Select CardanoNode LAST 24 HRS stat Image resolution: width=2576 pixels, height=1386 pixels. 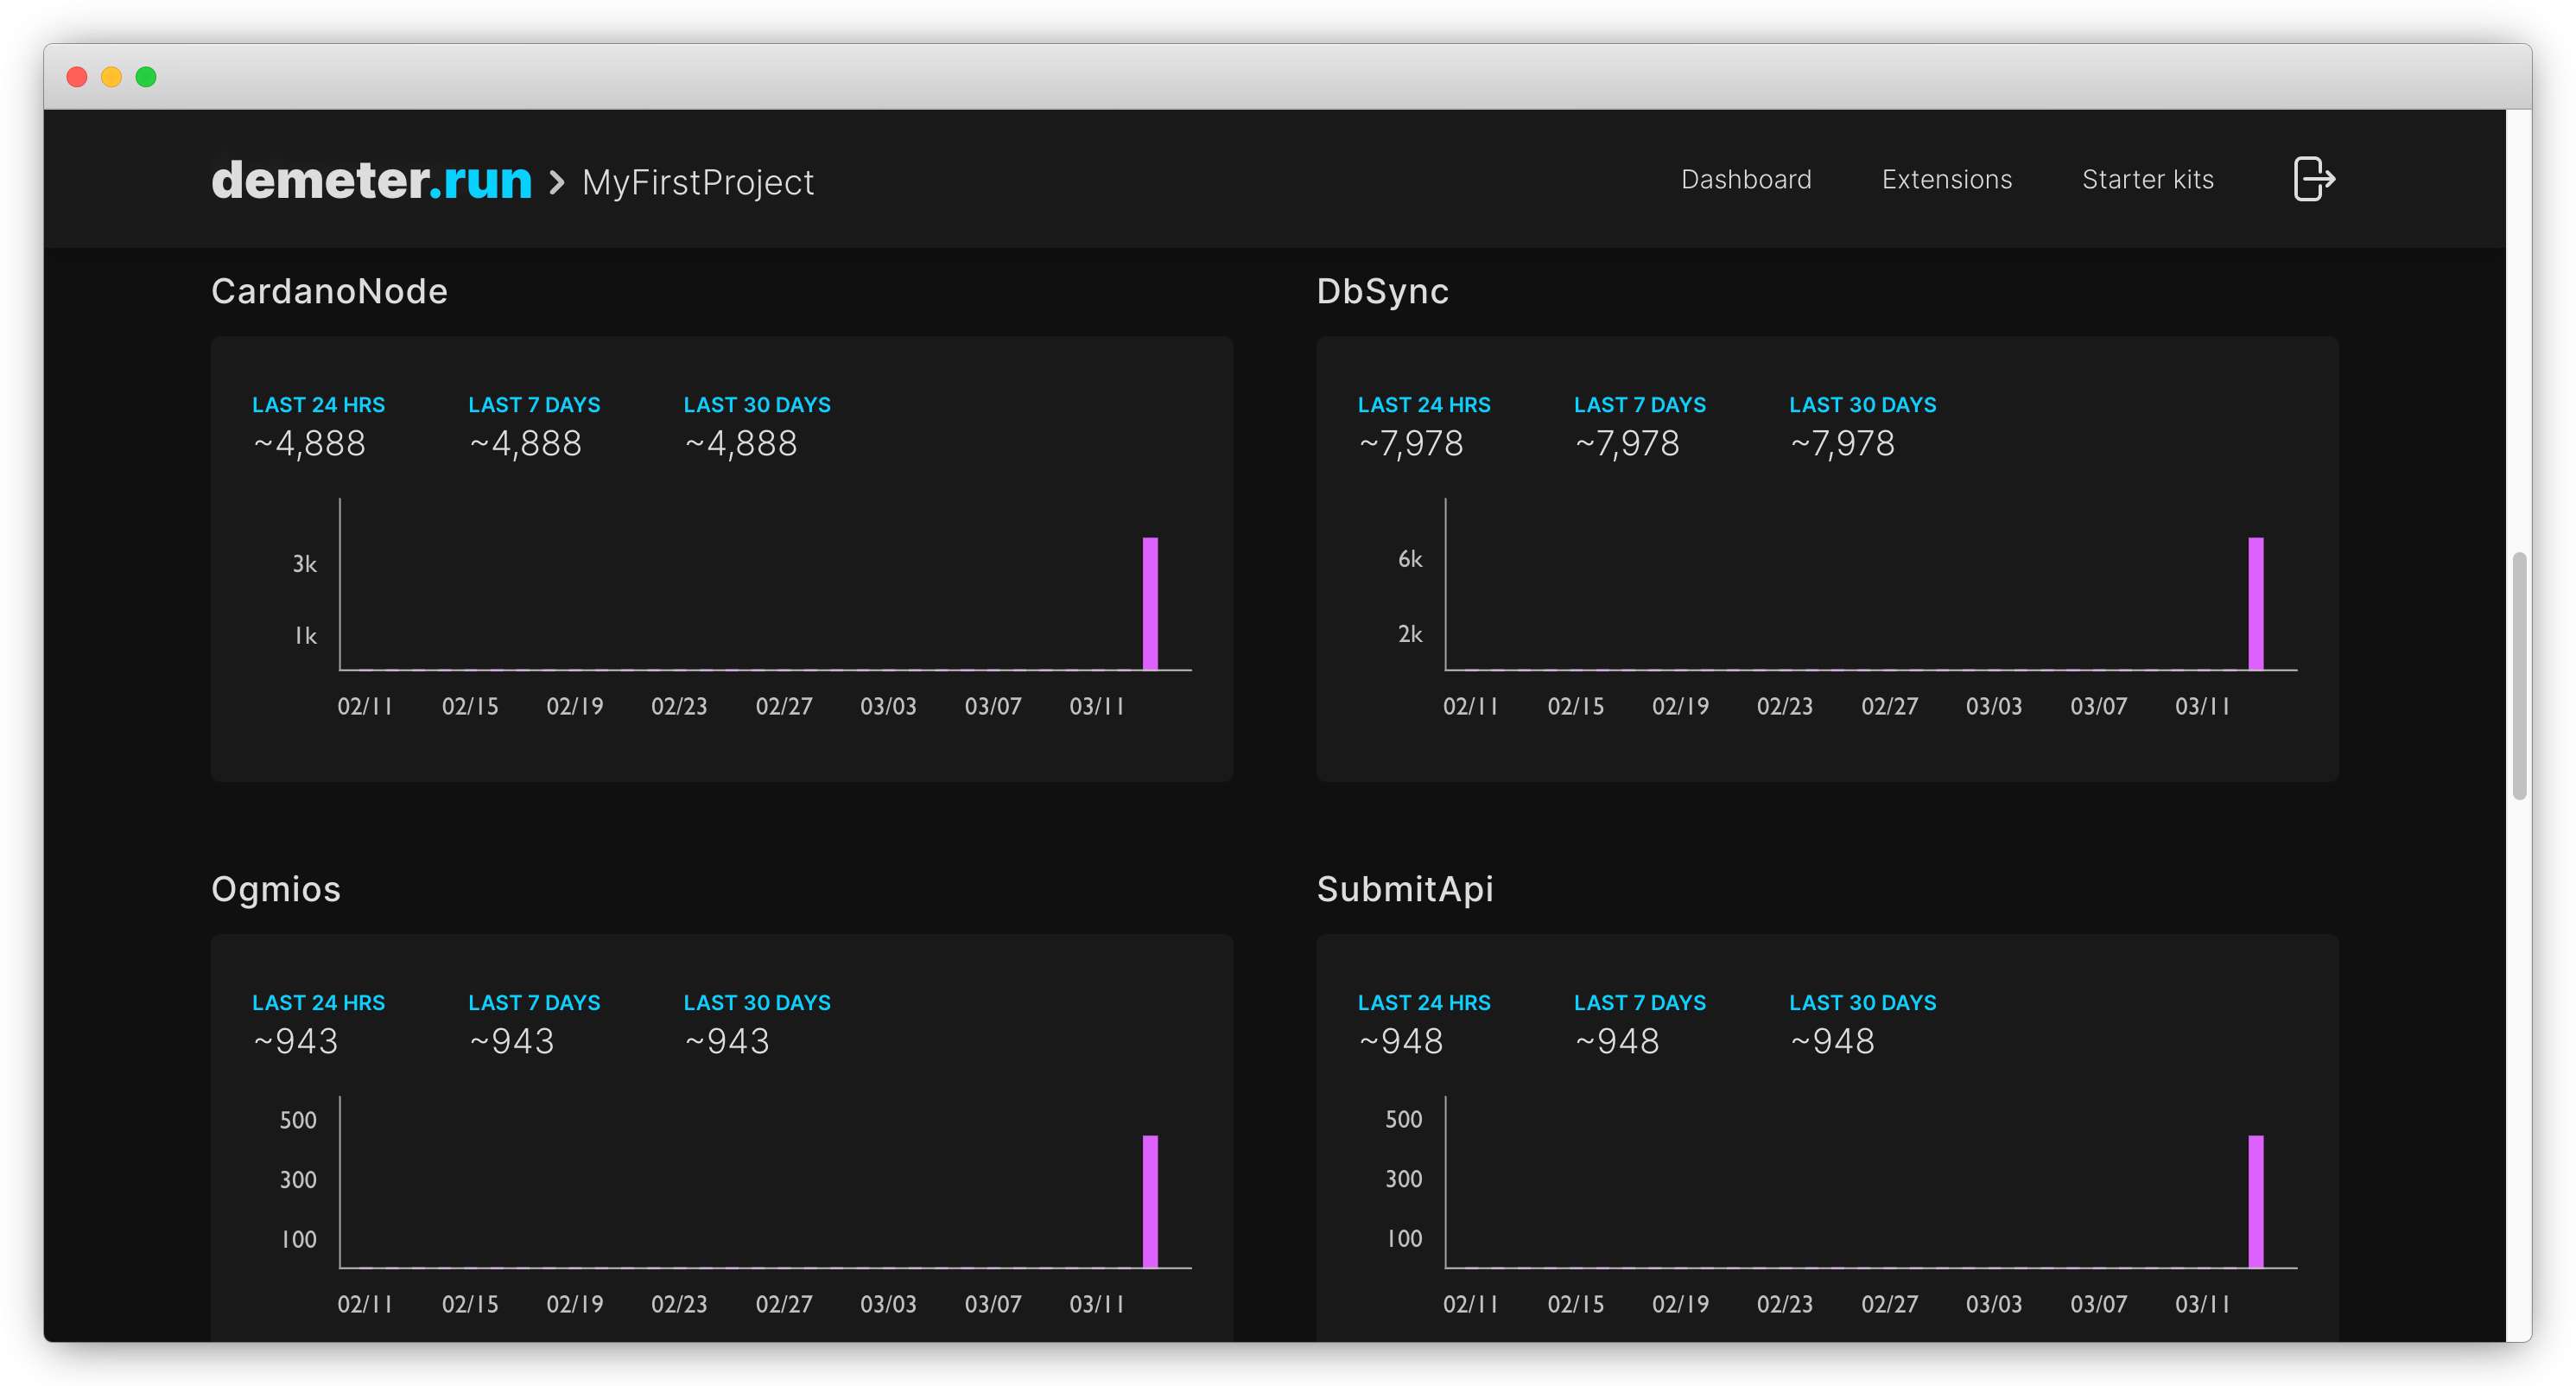tap(318, 426)
